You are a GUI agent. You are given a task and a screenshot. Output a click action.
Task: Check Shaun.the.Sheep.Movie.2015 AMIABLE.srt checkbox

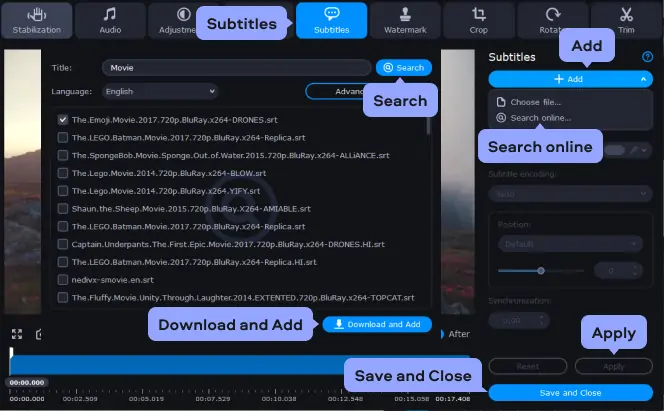pyautogui.click(x=63, y=209)
